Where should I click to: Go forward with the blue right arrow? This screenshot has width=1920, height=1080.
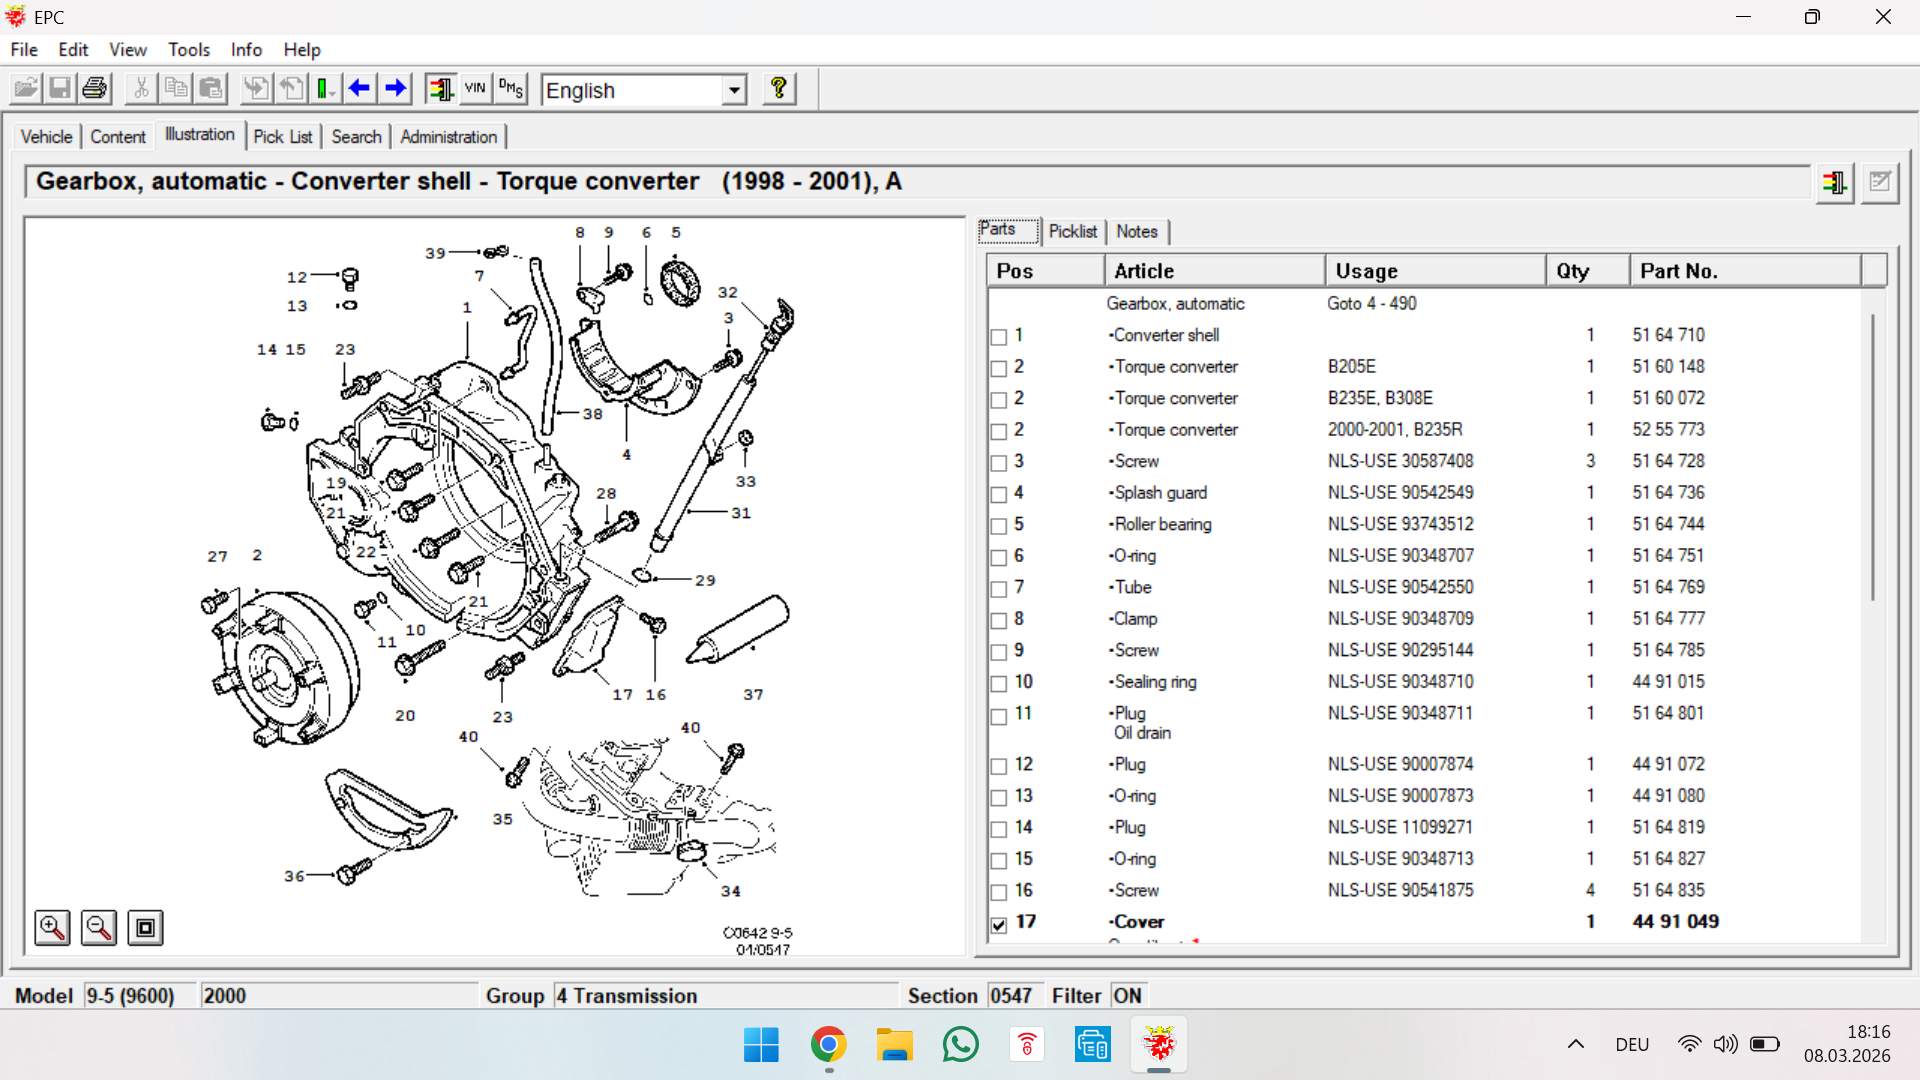396,89
